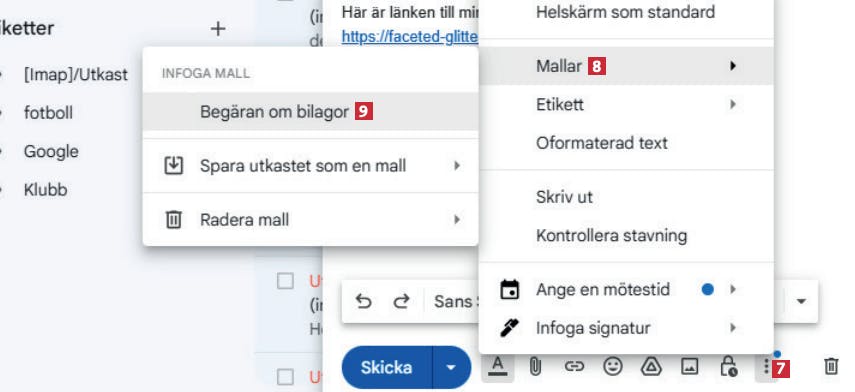Toggle confidential mode lock-clock icon
This screenshot has height=392, width=855.
728,367
